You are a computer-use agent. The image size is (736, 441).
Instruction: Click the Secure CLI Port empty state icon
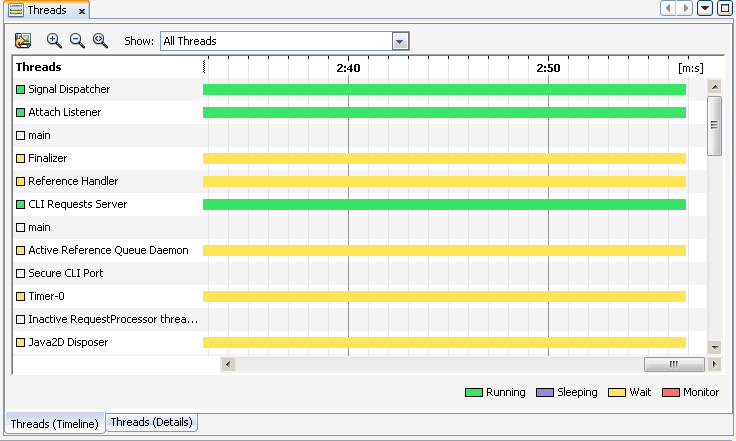20,273
